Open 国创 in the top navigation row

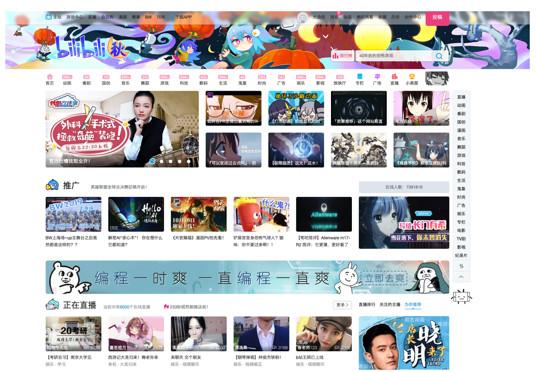pos(106,79)
